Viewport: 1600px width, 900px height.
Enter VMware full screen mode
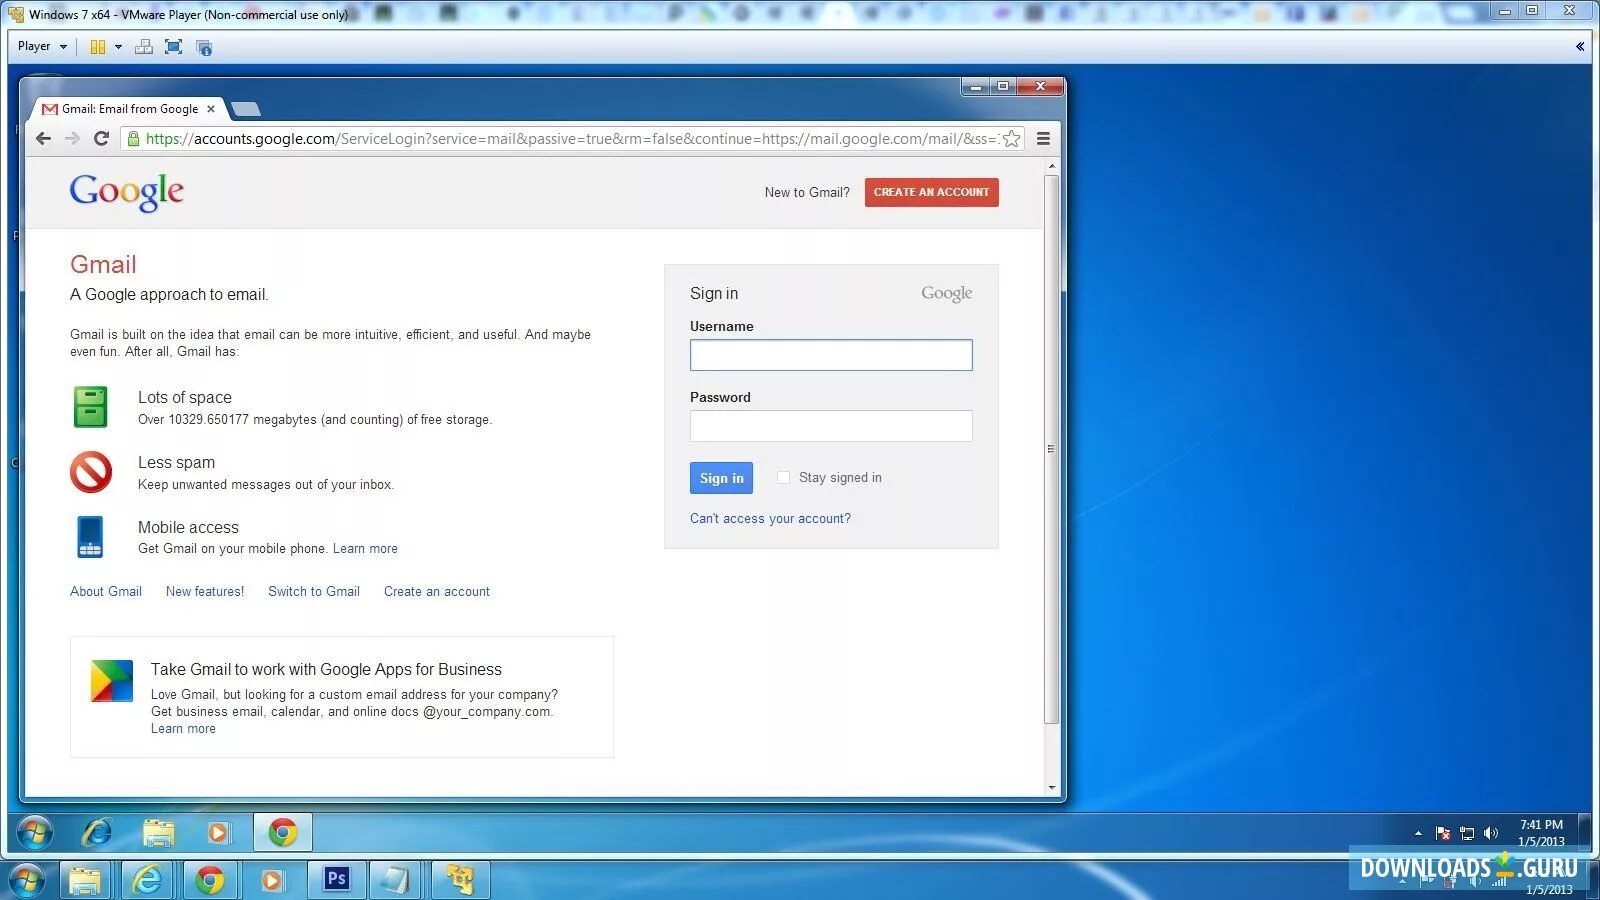(x=173, y=47)
